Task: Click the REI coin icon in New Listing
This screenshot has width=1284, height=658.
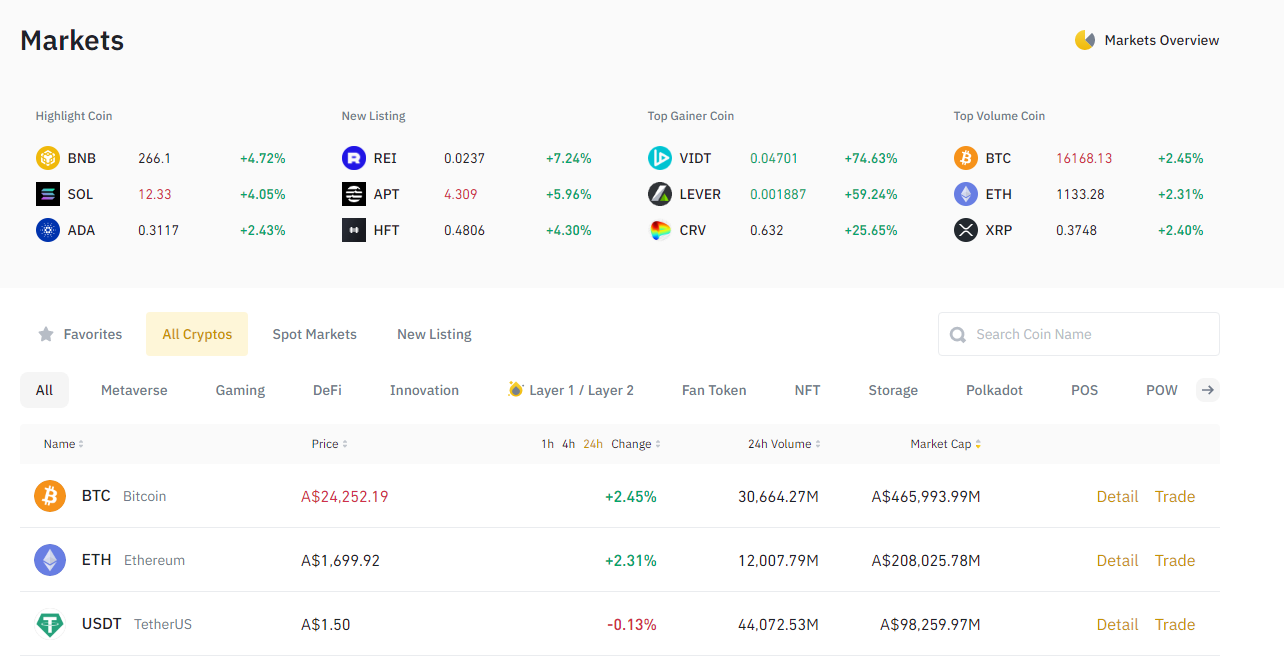Action: (354, 158)
